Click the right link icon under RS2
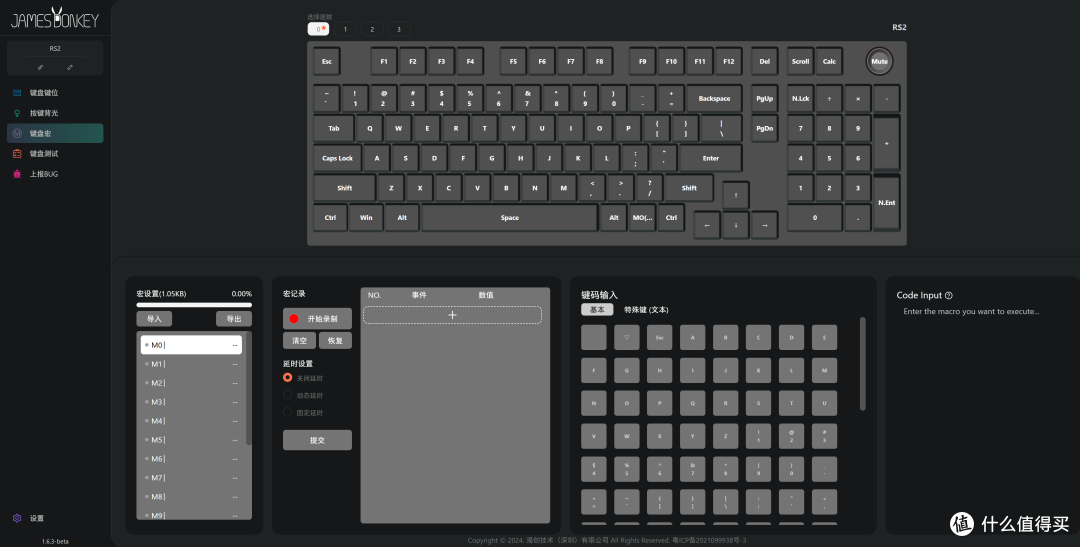Image resolution: width=1080 pixels, height=547 pixels. tap(70, 68)
